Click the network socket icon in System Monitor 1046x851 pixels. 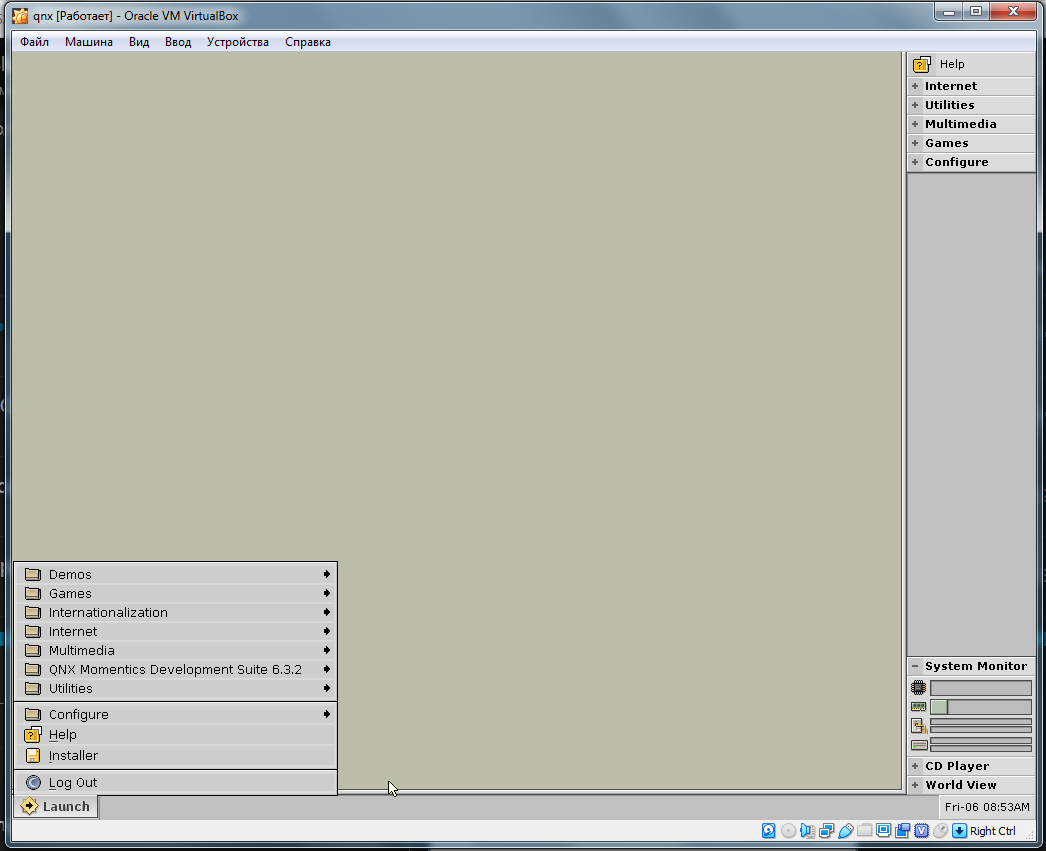click(919, 726)
